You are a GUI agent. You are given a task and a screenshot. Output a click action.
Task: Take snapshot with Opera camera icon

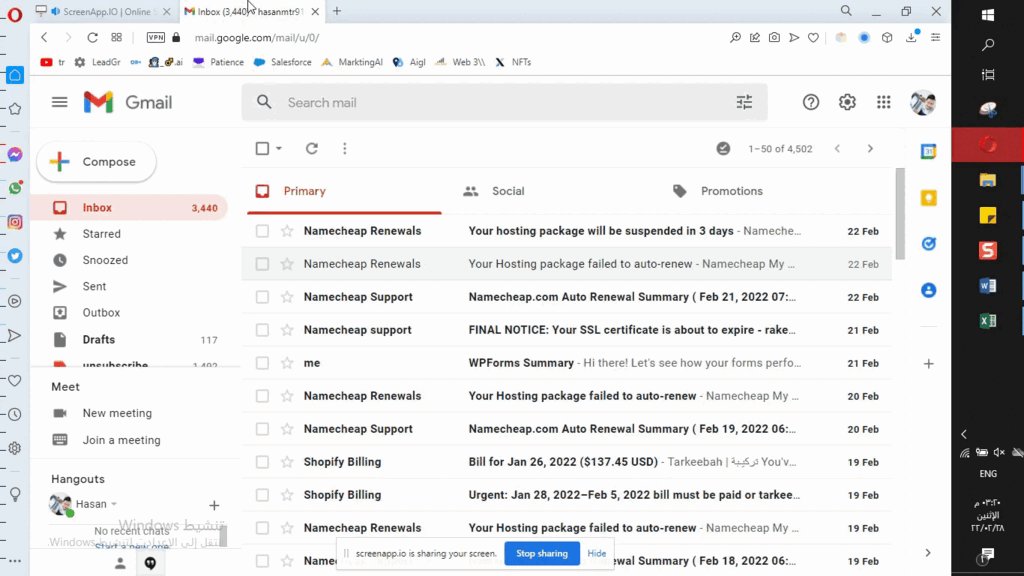tap(774, 38)
